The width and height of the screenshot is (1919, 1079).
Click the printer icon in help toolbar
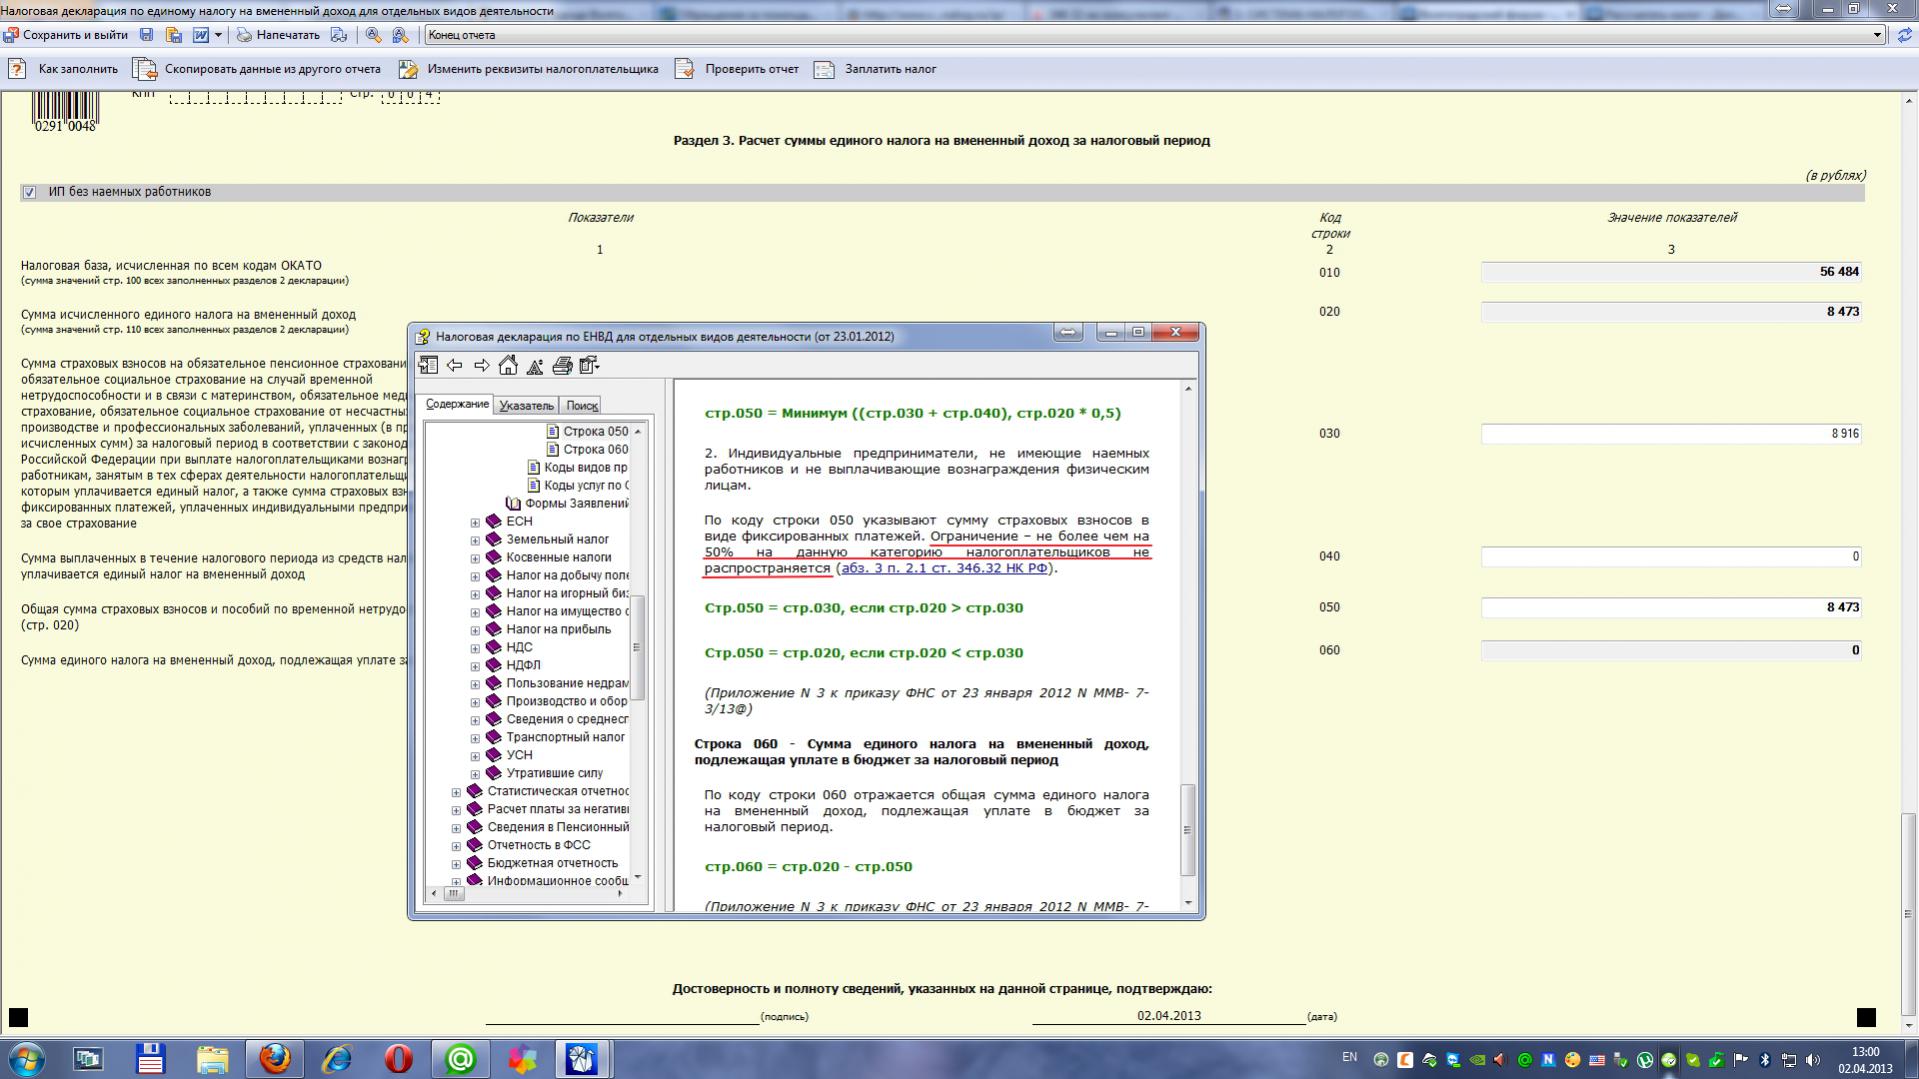coord(562,366)
